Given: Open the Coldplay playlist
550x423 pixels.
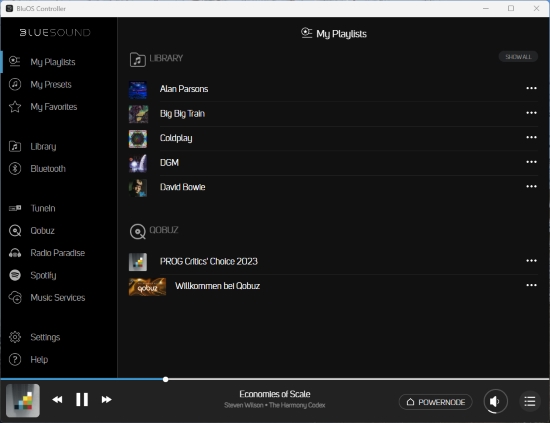Looking at the screenshot, I should [176, 138].
